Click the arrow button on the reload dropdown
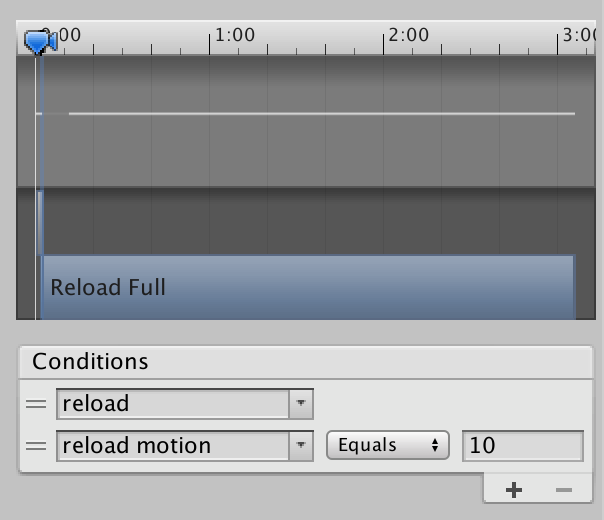The width and height of the screenshot is (604, 520). 301,404
